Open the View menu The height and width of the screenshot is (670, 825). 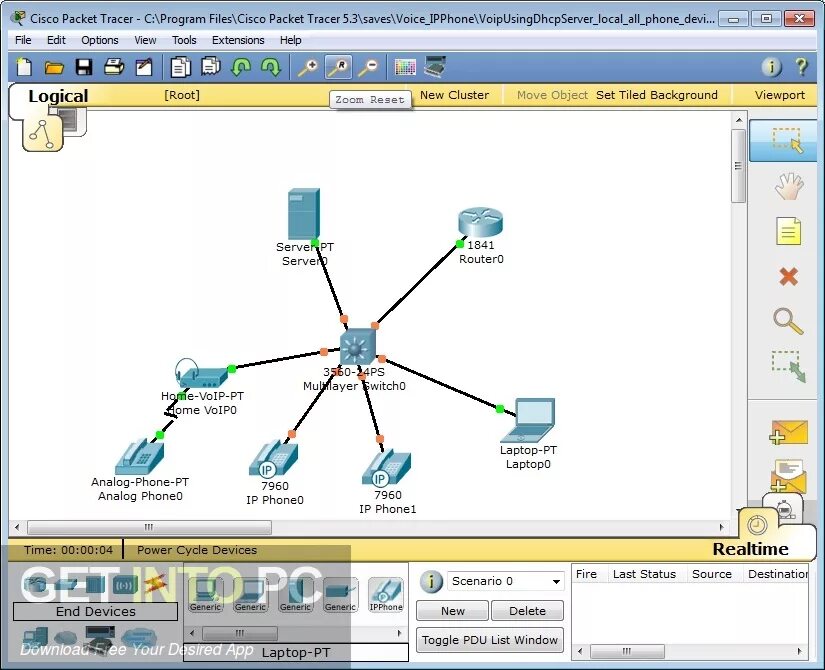145,40
